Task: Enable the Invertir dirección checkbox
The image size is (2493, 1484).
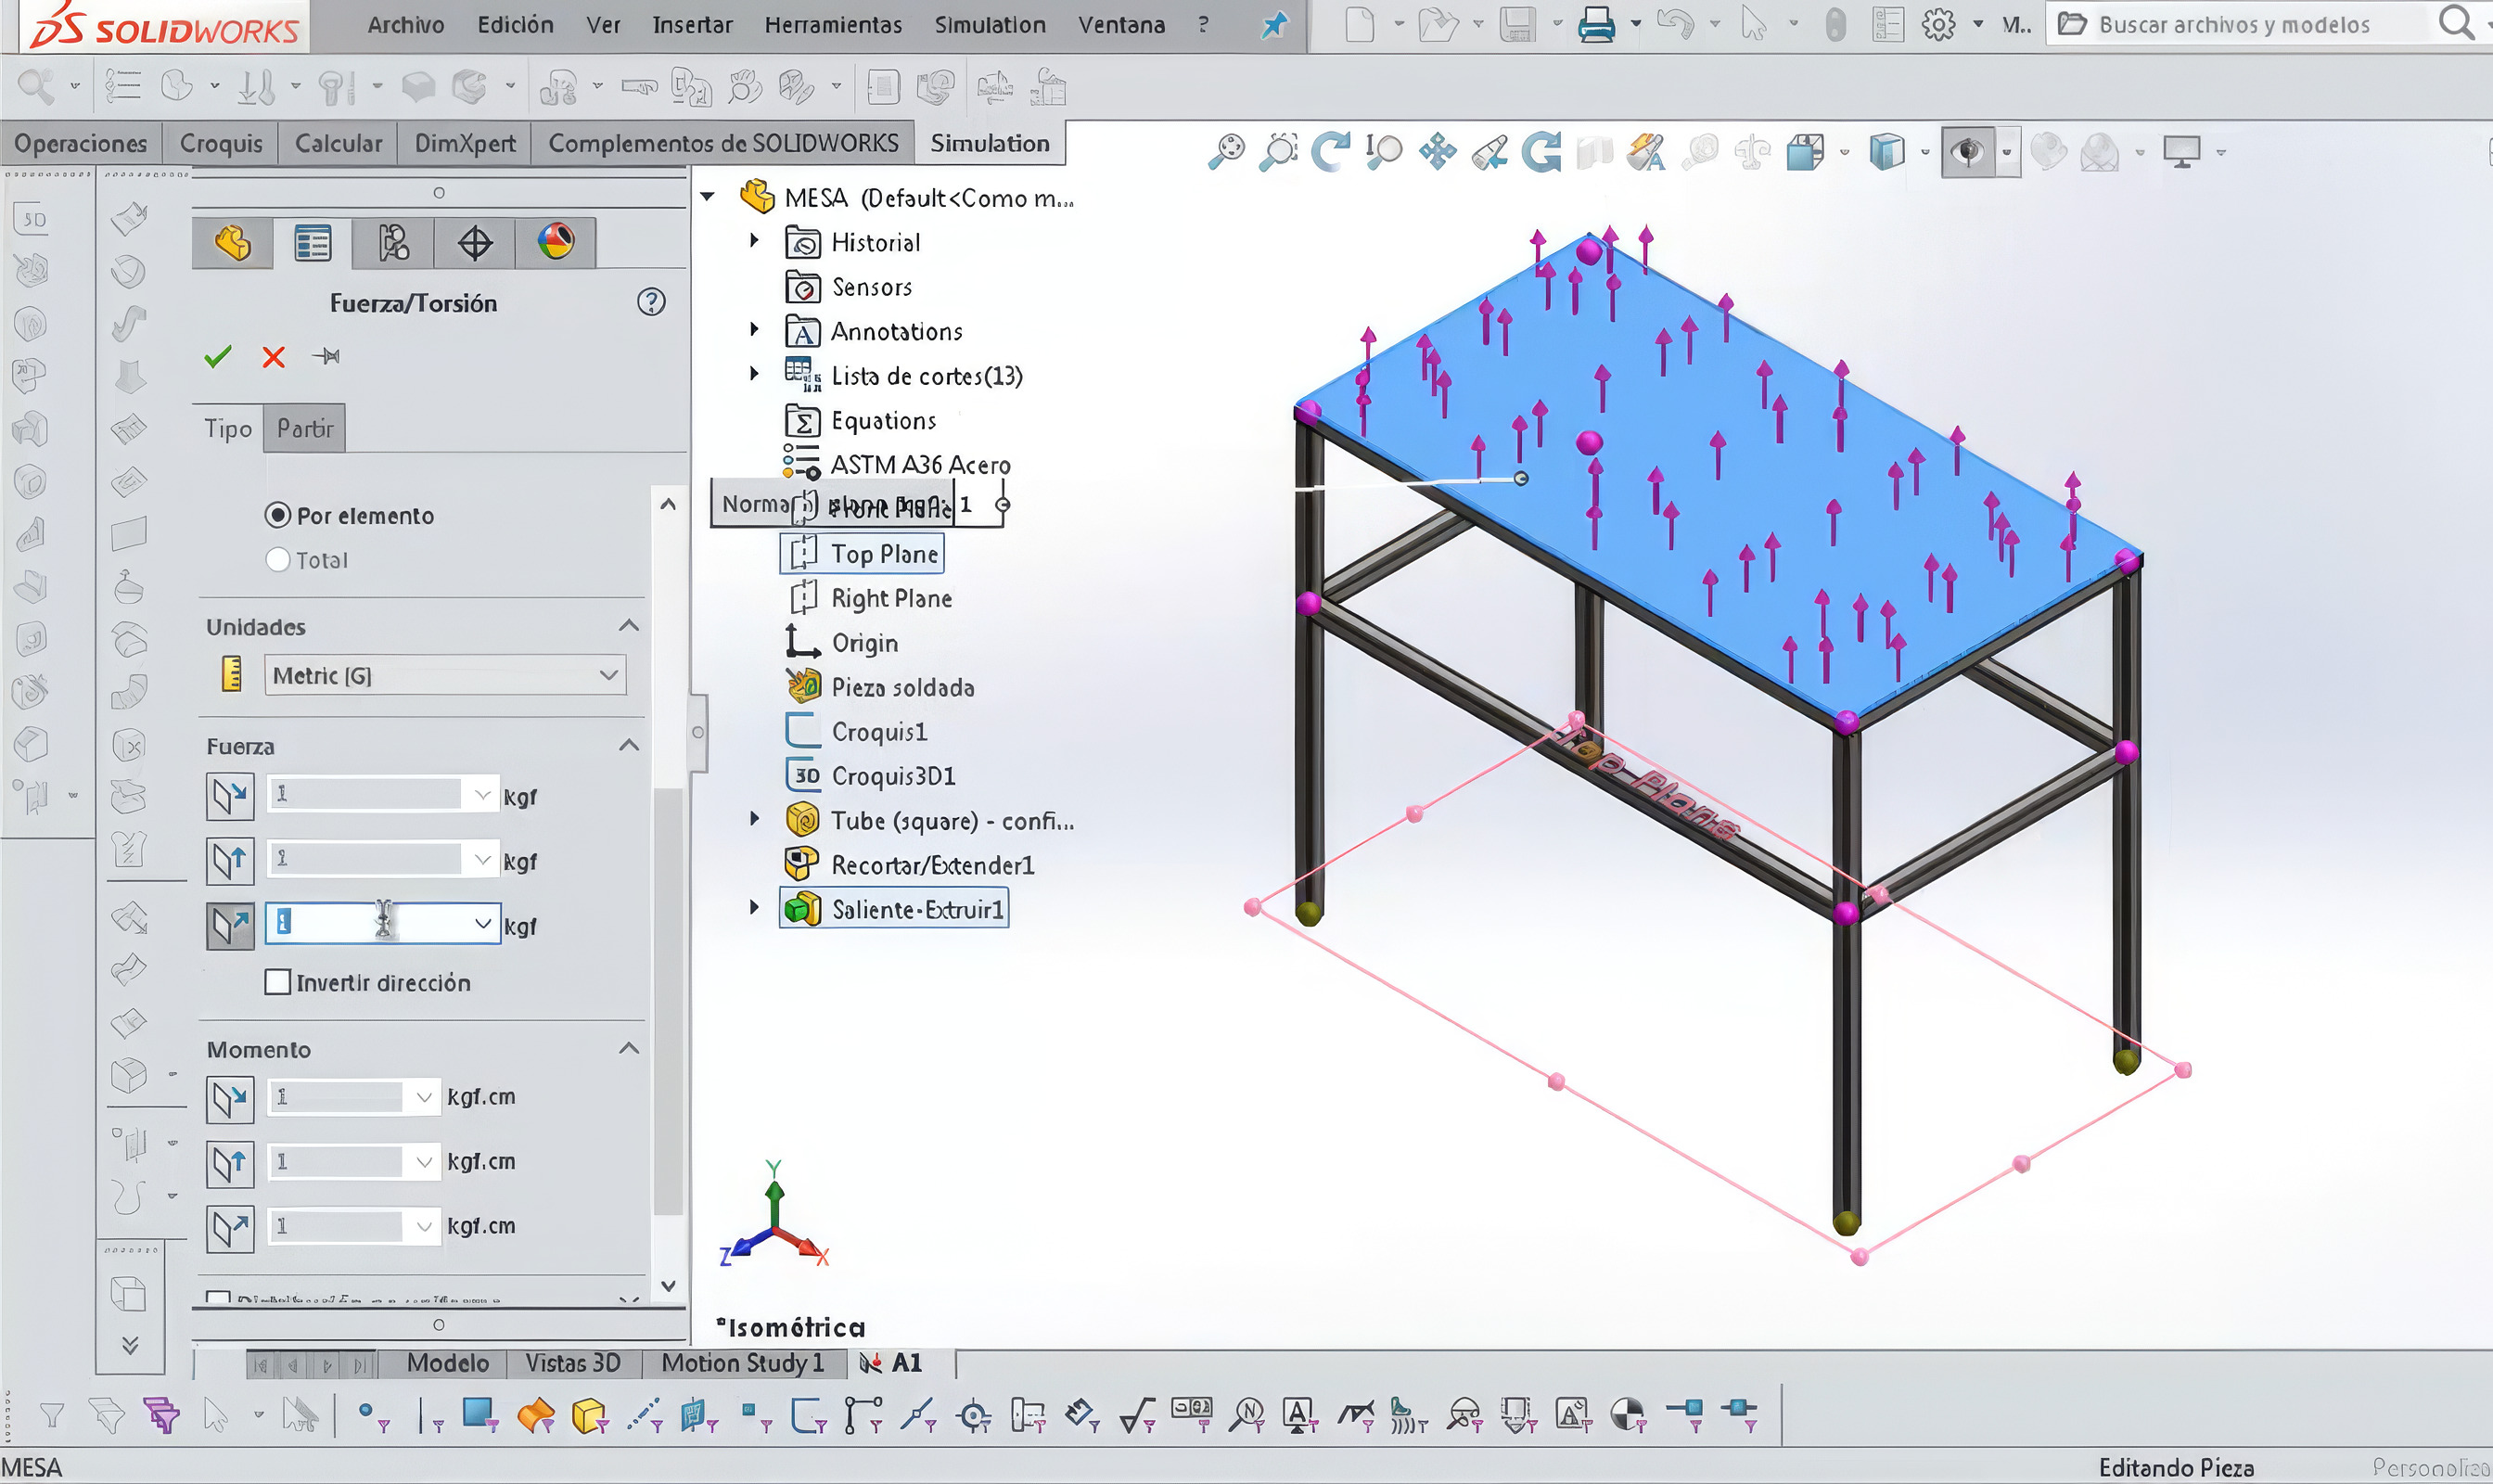Action: (278, 982)
